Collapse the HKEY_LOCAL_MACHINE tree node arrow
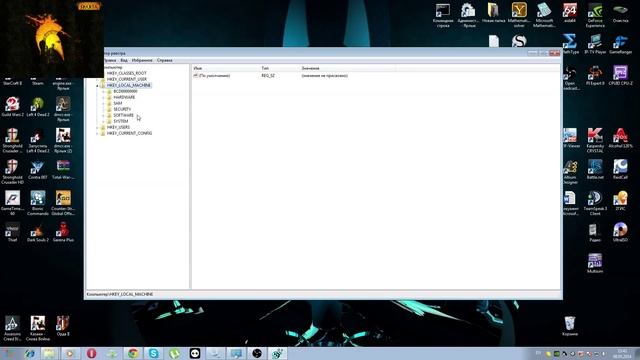 97,85
